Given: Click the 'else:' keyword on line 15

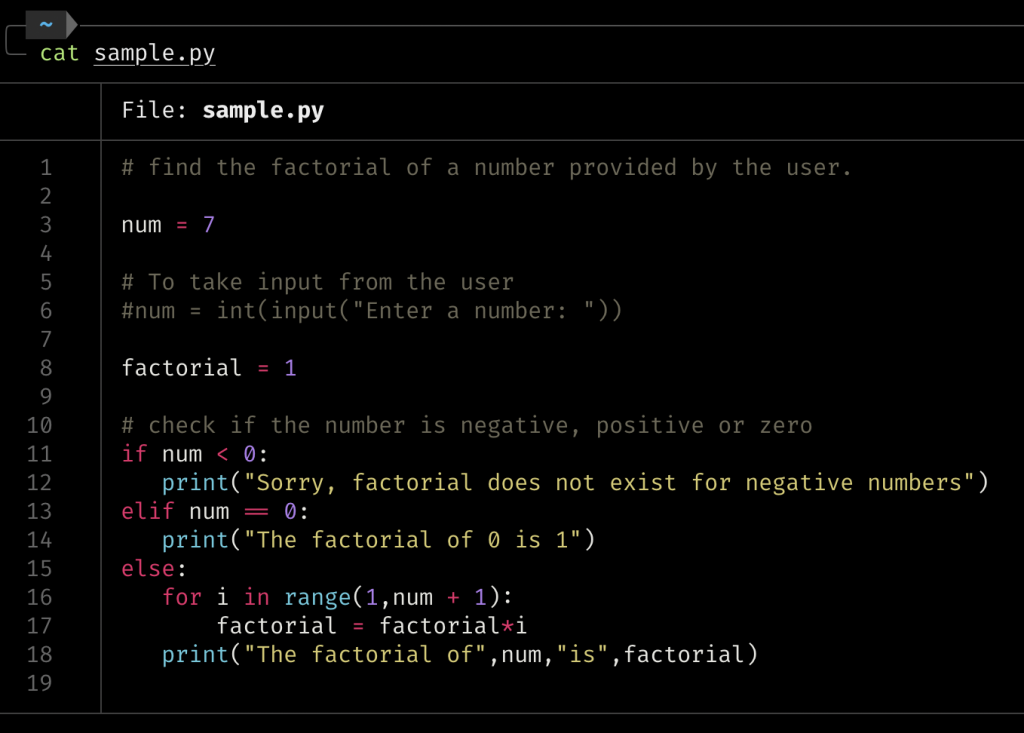Looking at the screenshot, I should pos(153,569).
